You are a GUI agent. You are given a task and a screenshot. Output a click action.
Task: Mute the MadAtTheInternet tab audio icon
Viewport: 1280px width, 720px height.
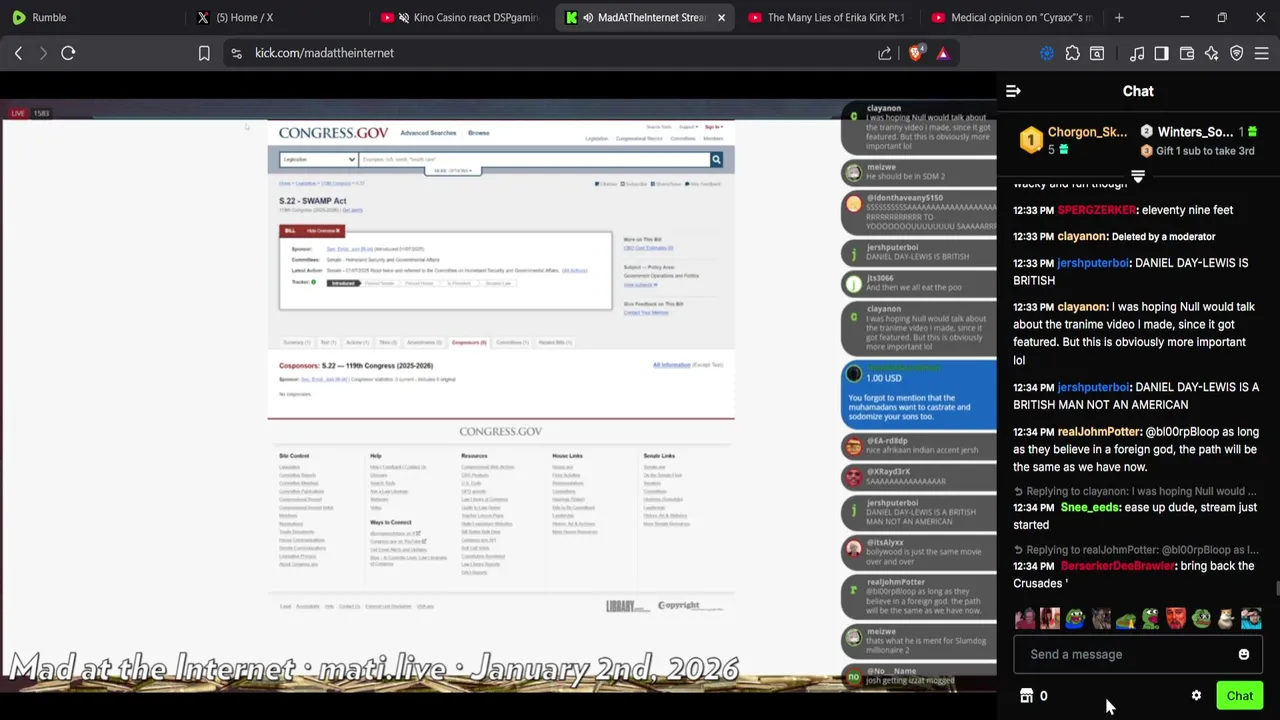[588, 17]
